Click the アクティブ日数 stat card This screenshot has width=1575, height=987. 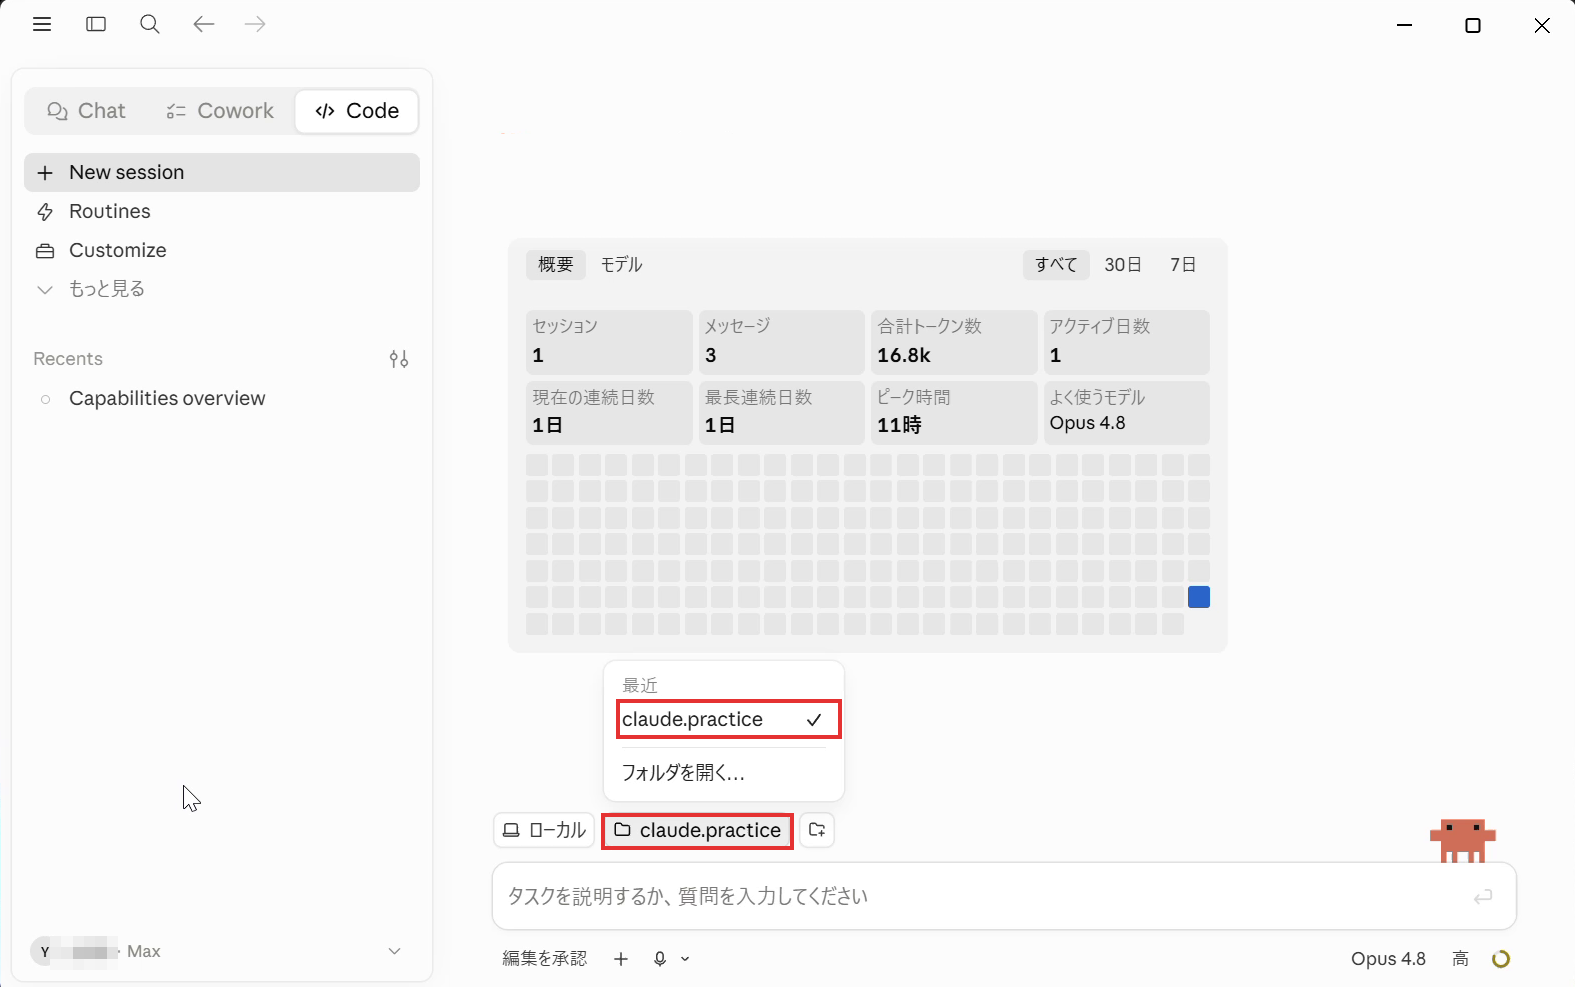[1127, 342]
